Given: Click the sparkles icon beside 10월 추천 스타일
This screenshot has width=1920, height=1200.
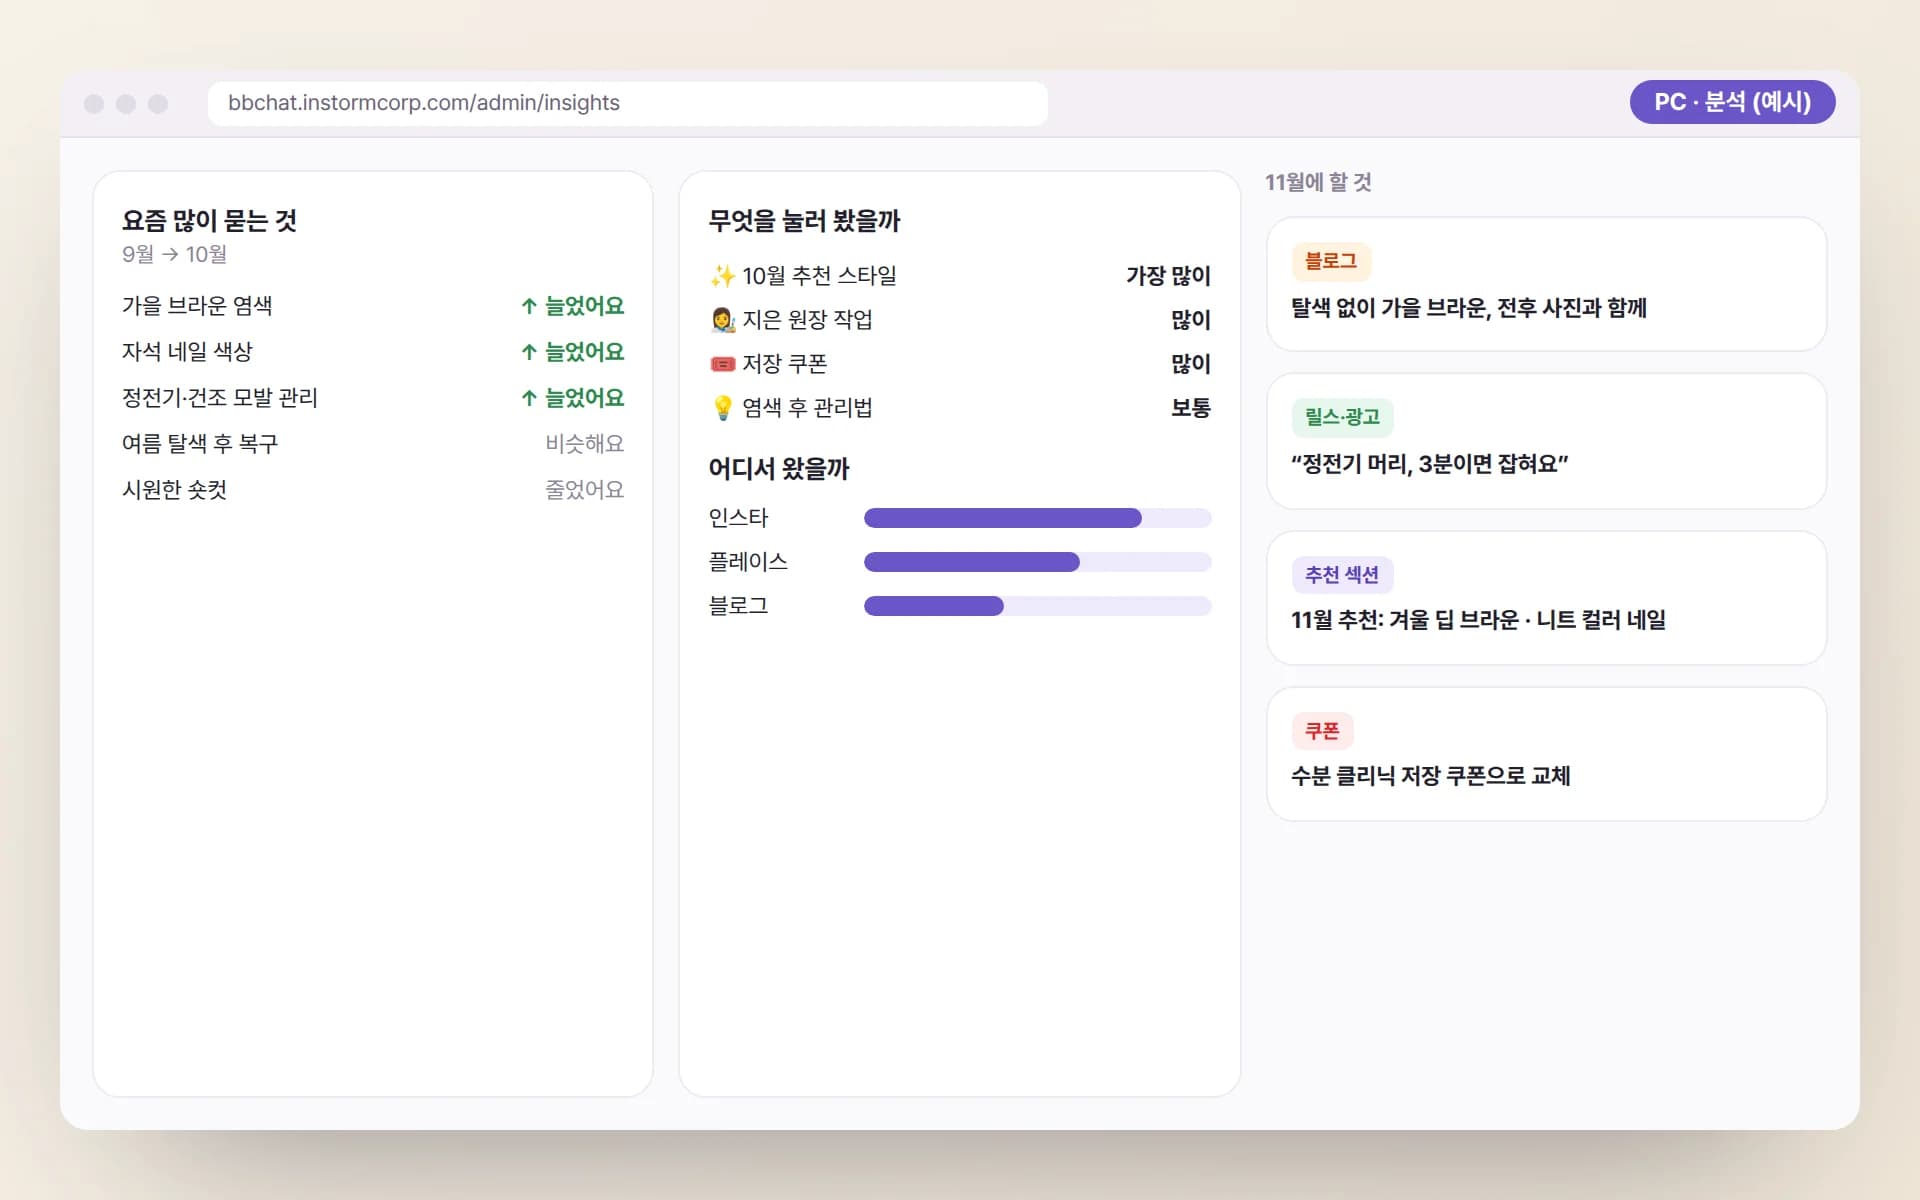Looking at the screenshot, I should pyautogui.click(x=722, y=276).
